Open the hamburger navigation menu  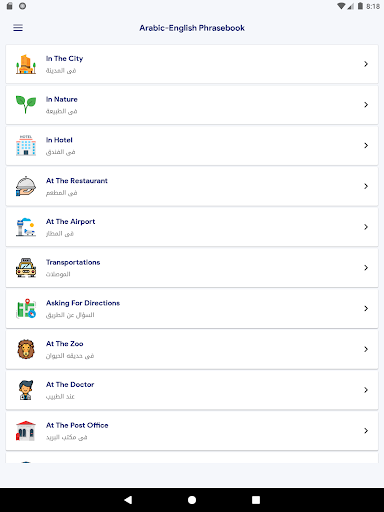point(18,28)
